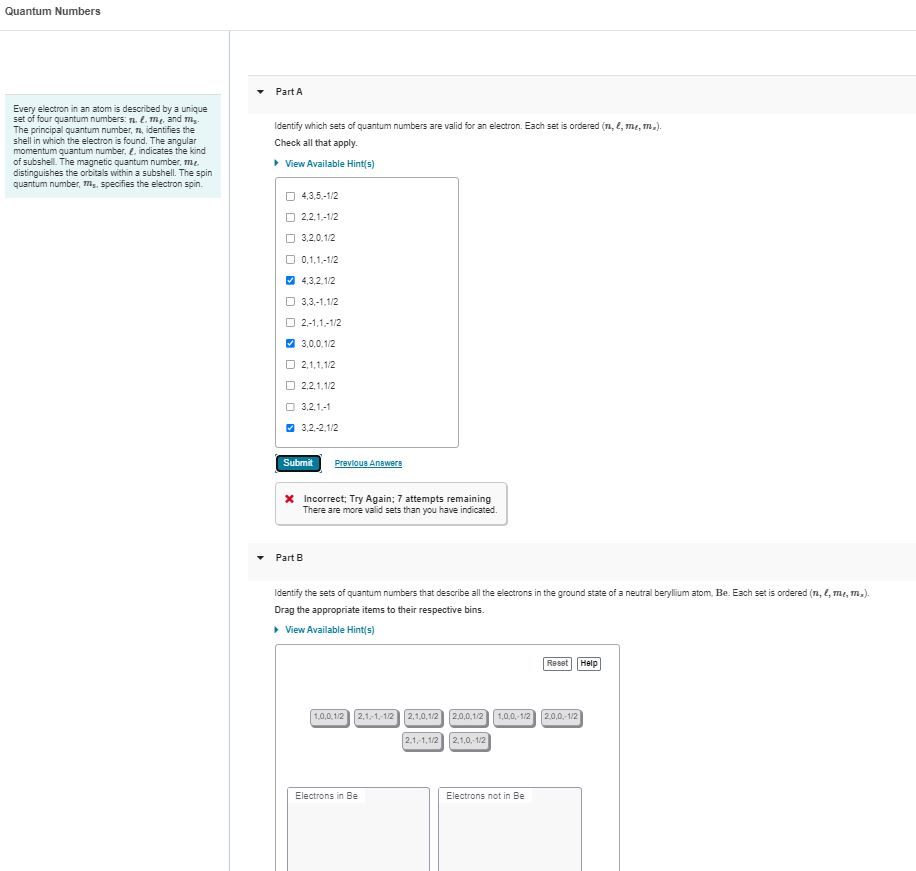Image resolution: width=916 pixels, height=871 pixels.
Task: Open Help for the sorting activity
Action: (589, 664)
